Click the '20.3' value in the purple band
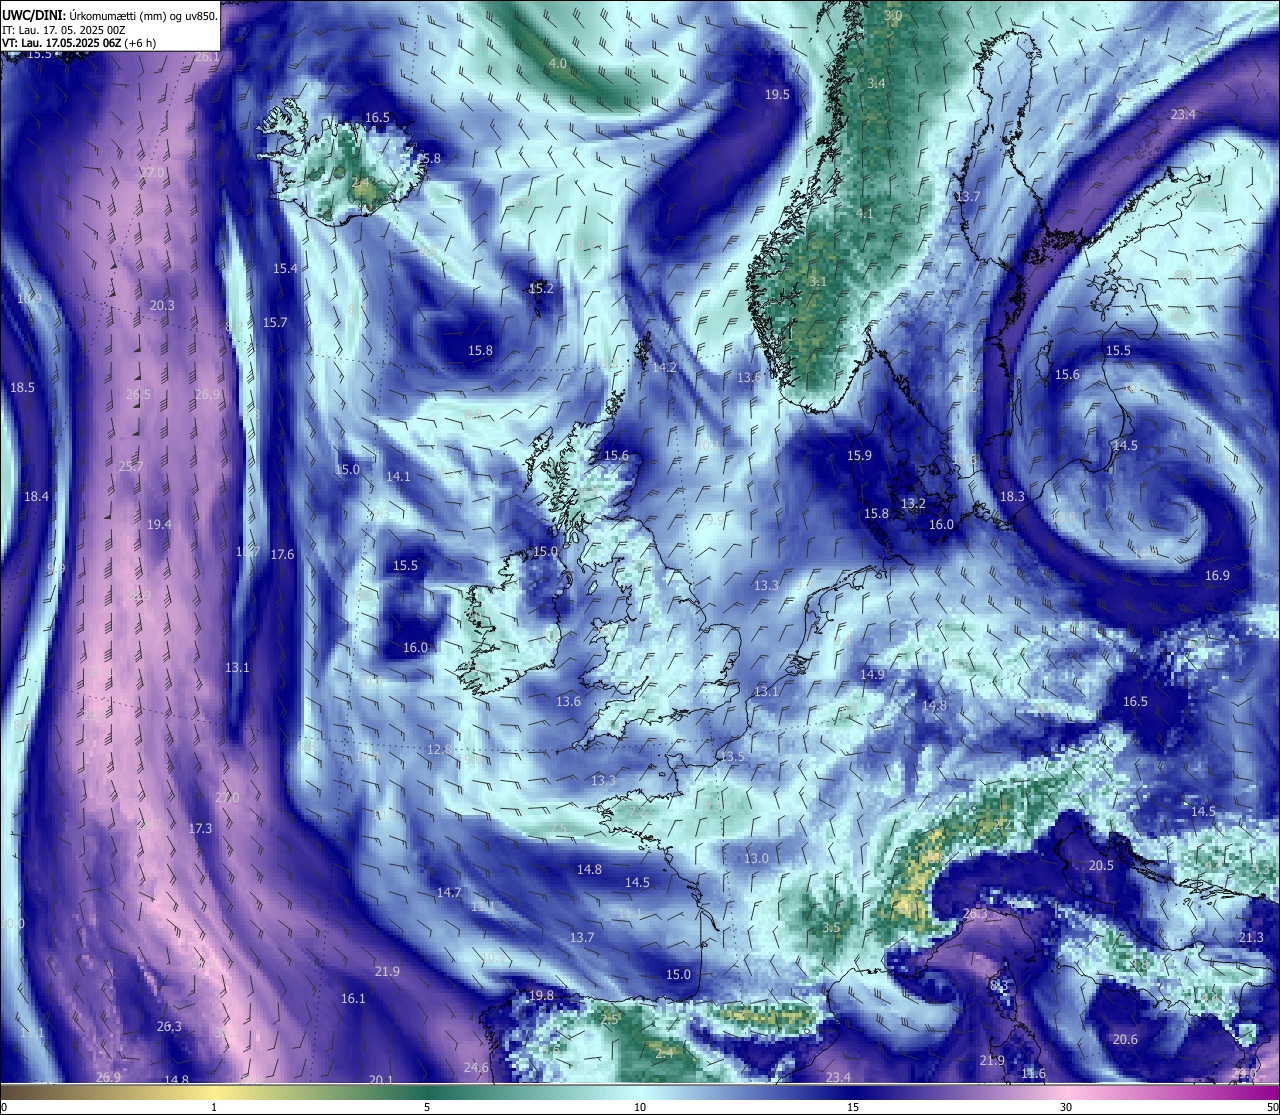This screenshot has width=1280, height=1115. pos(162,305)
